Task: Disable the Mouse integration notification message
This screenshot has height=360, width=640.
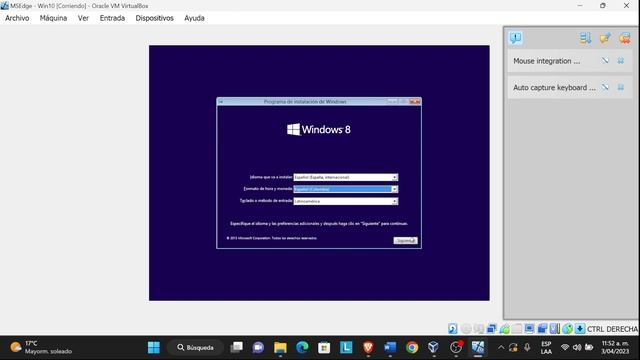Action: coord(605,61)
